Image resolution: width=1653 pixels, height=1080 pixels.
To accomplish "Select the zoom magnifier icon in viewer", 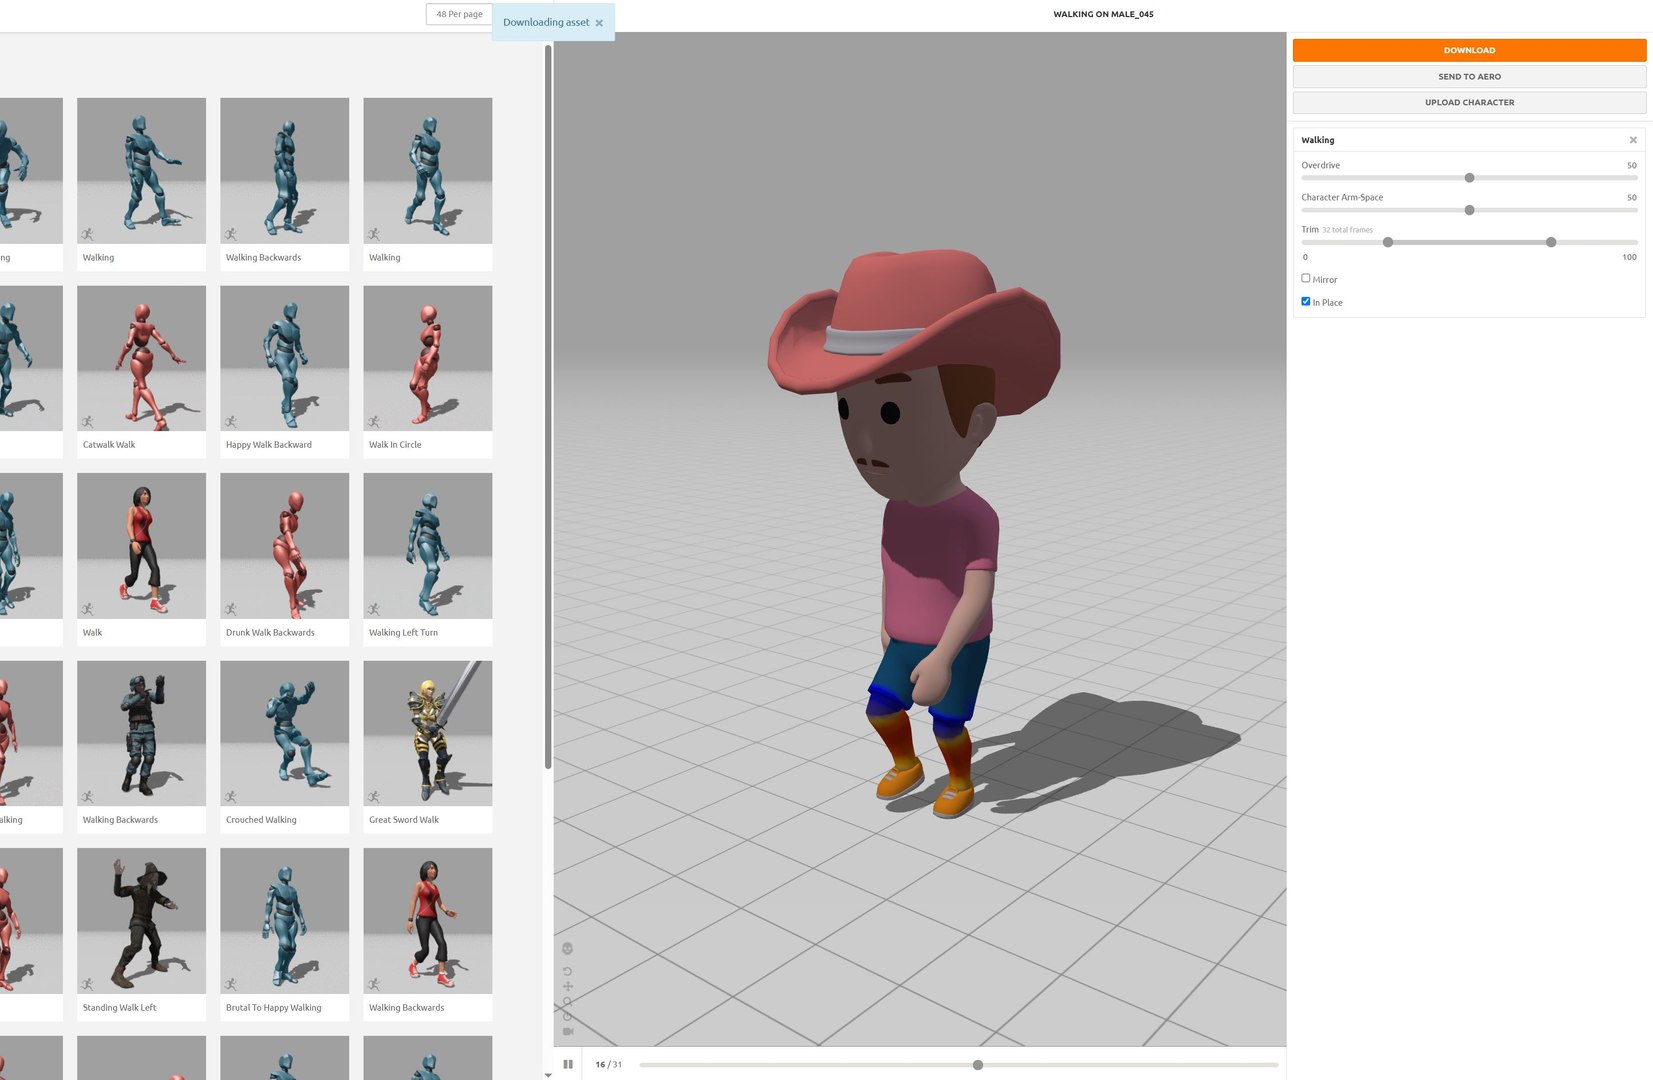I will click(x=567, y=1002).
